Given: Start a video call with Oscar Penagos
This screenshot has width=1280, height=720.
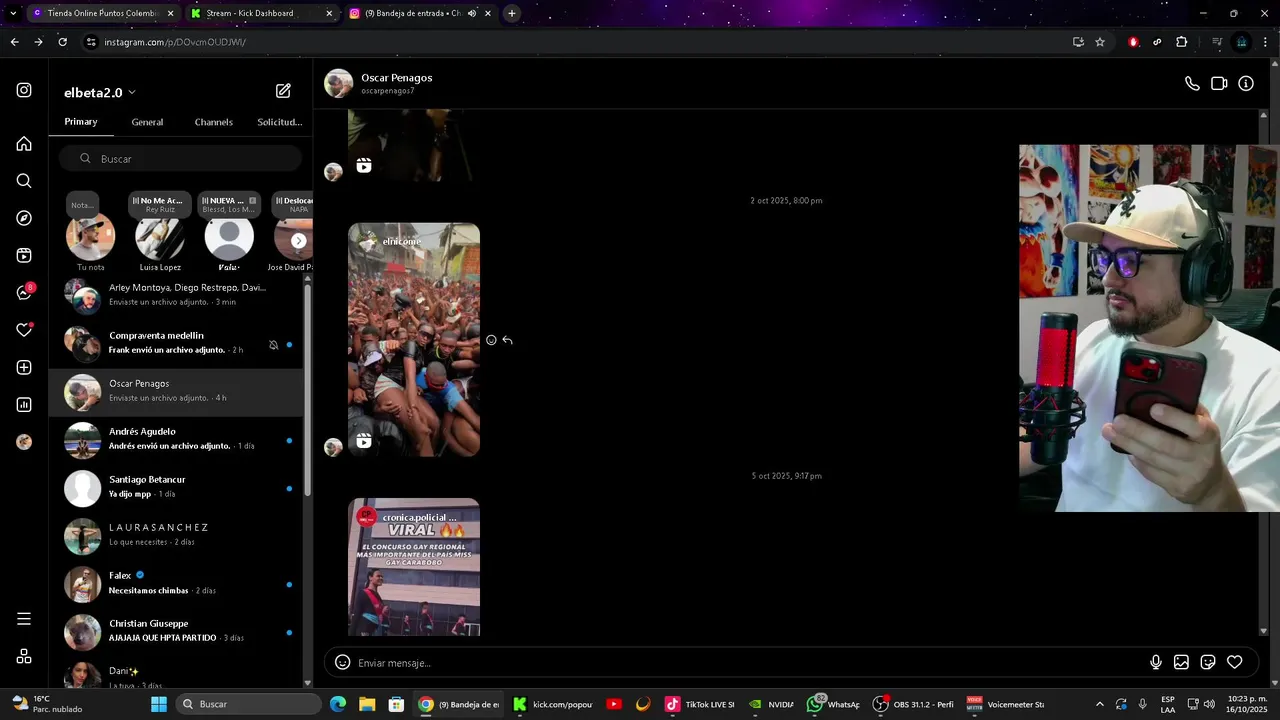Looking at the screenshot, I should [x=1219, y=84].
